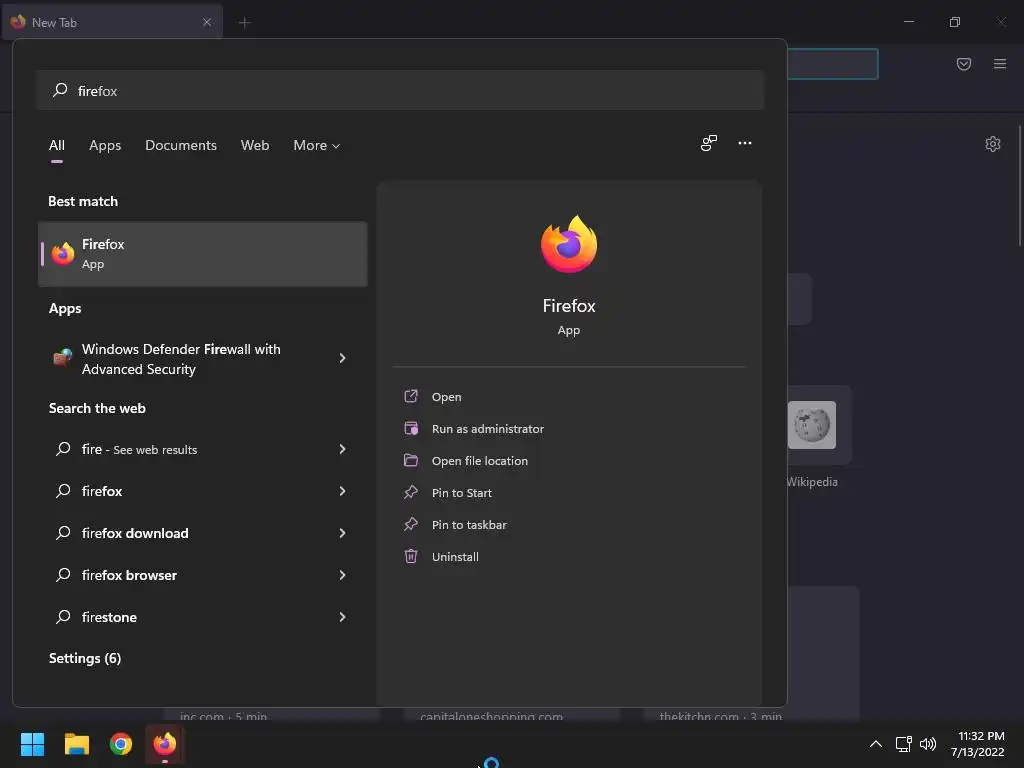Expand the More filter dropdown
This screenshot has height=768, width=1024.
317,146
